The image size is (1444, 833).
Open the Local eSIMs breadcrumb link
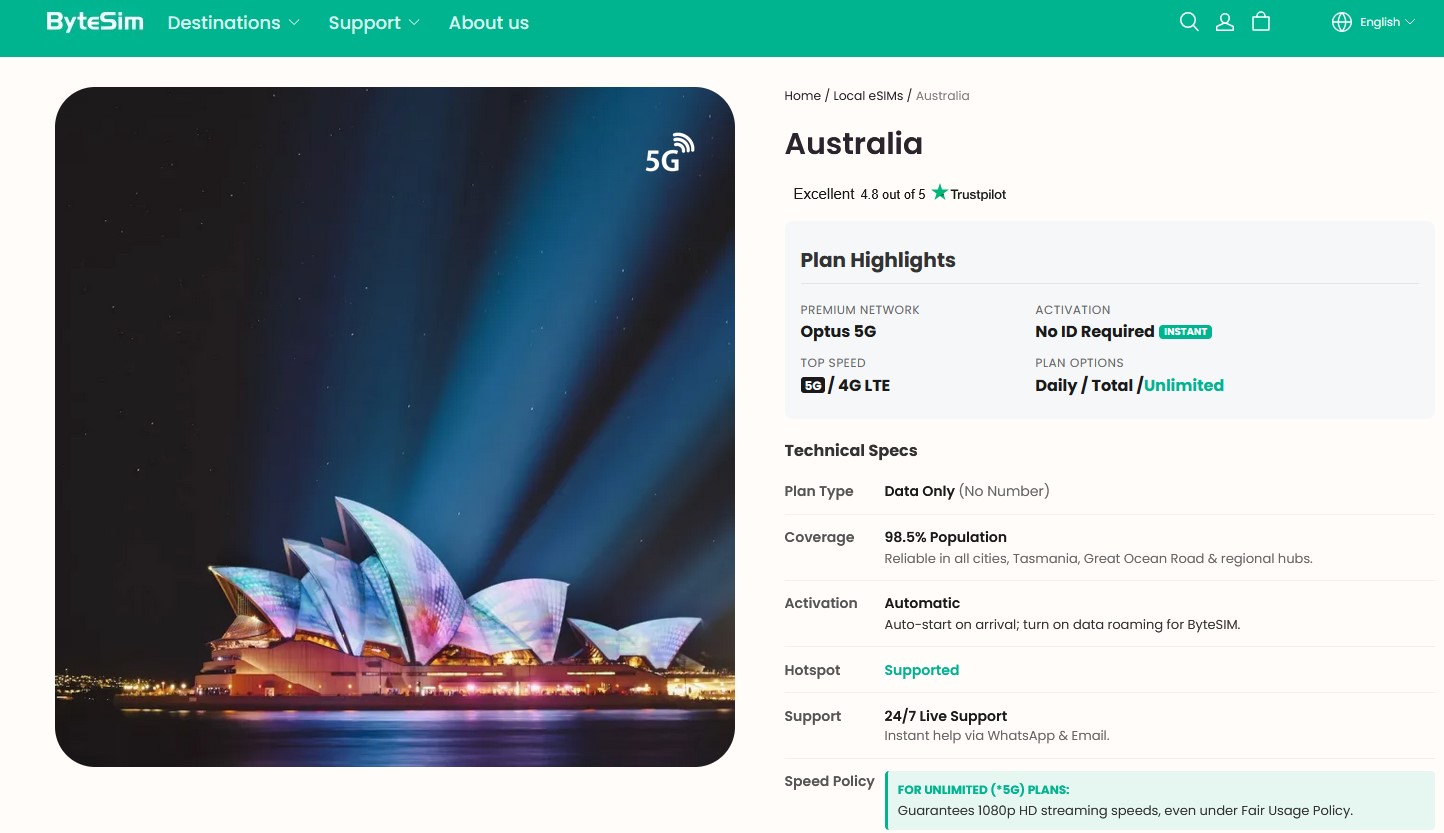pos(868,95)
